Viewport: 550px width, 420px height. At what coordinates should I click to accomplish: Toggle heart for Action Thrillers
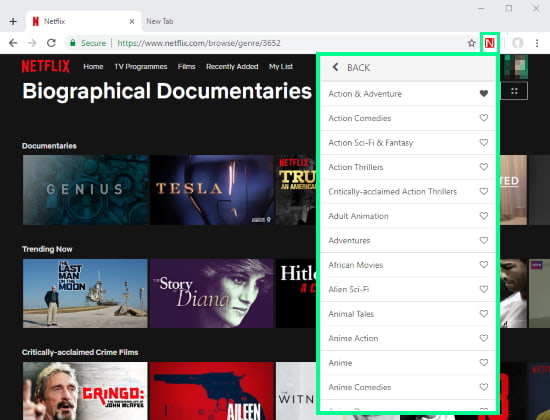coord(484,167)
